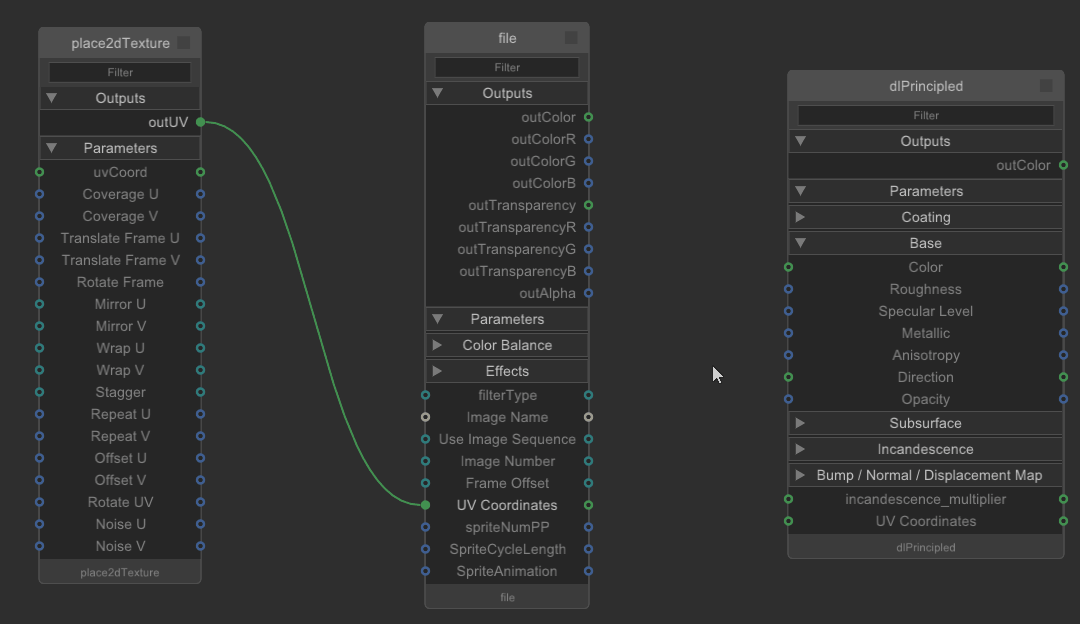Screen dimensions: 1080x624
Task: Click the outAlpha output port of file node
Action: coord(587,293)
